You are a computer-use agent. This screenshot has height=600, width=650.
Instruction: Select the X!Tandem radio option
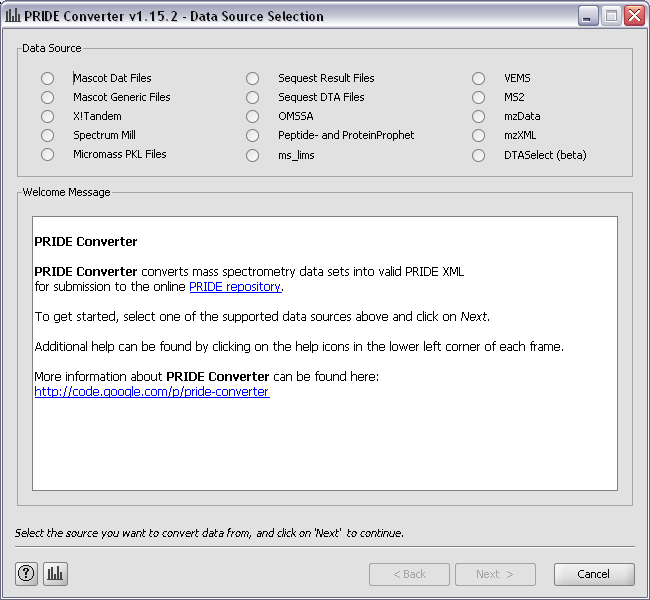tap(48, 116)
